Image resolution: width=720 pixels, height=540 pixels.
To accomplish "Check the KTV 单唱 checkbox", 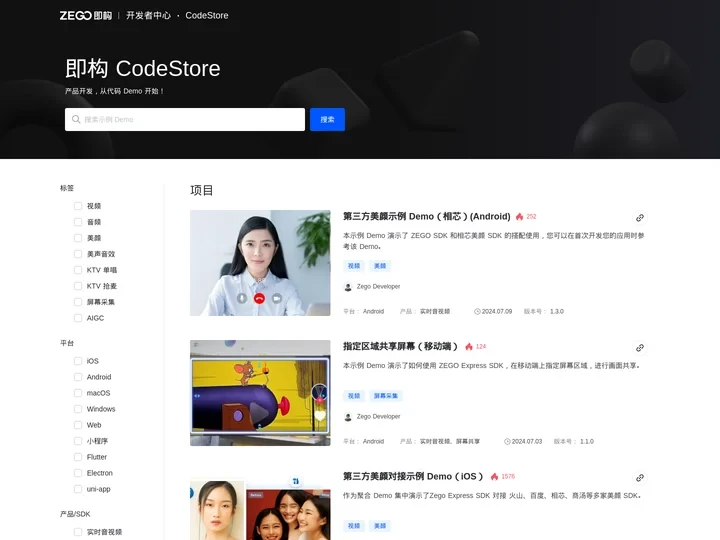I will click(78, 270).
